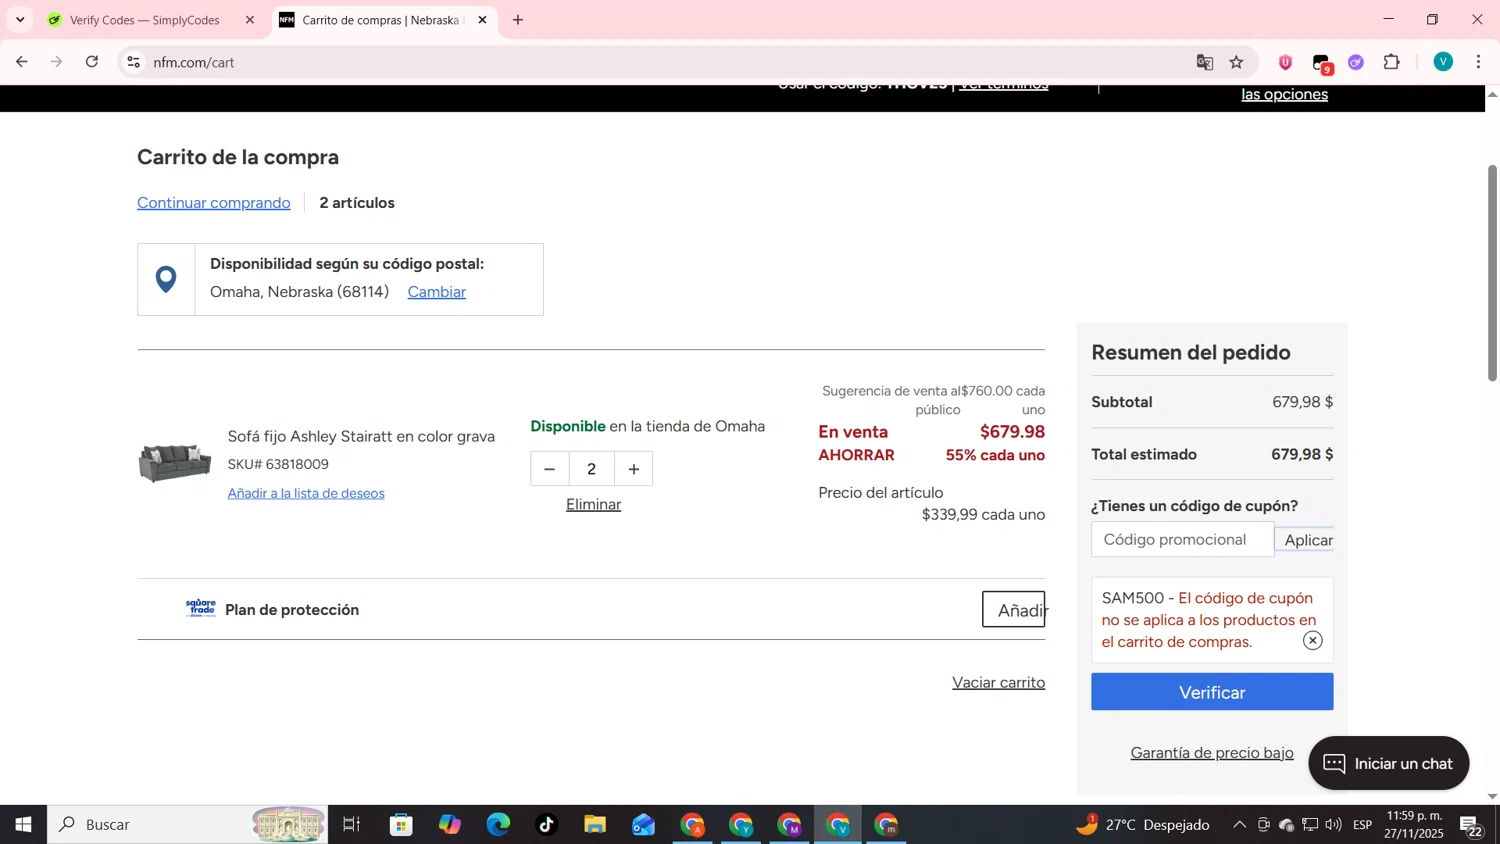Open Outlook from the taskbar
1500x844 pixels.
click(643, 825)
